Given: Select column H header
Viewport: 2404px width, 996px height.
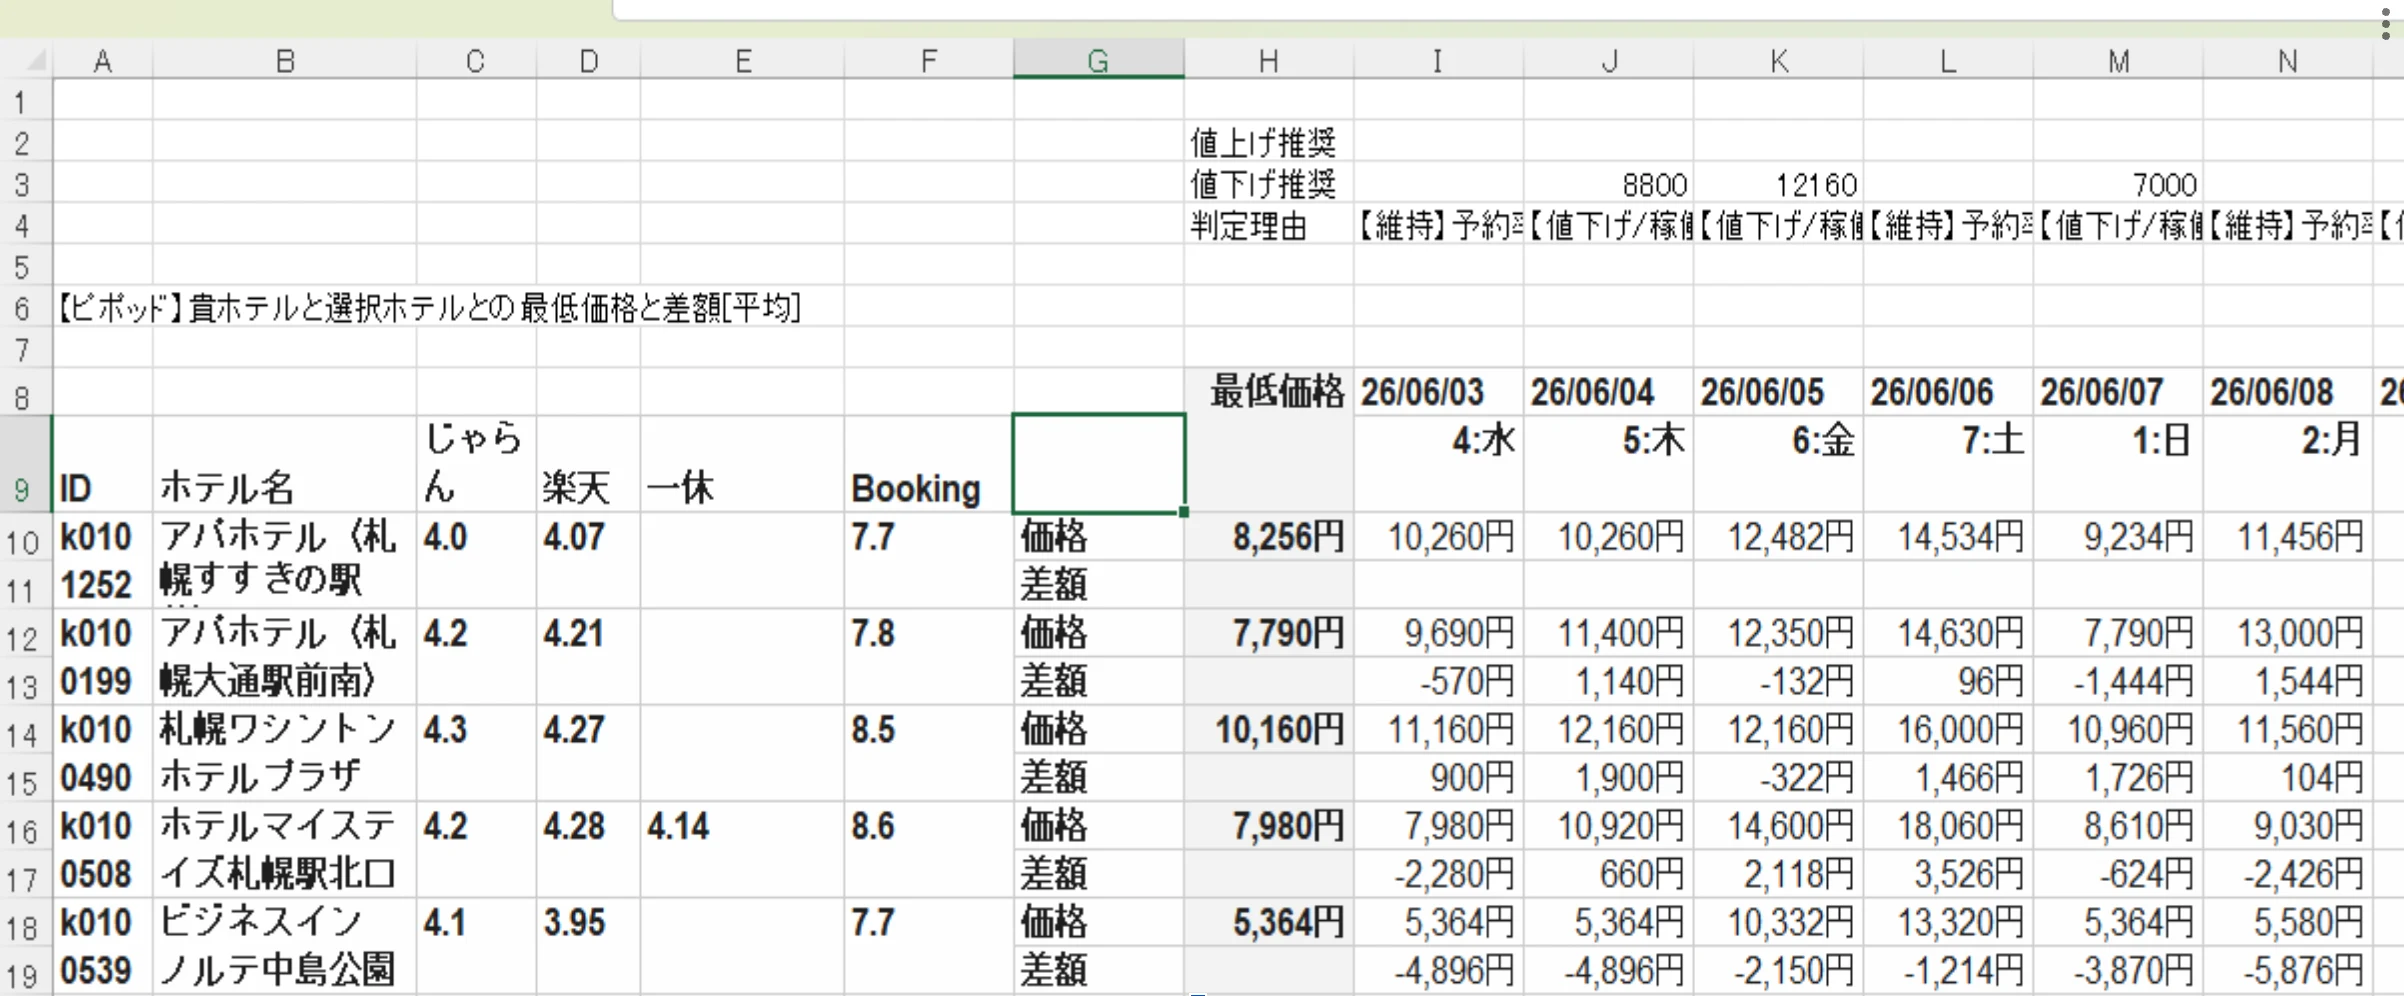Looking at the screenshot, I should tap(1268, 60).
